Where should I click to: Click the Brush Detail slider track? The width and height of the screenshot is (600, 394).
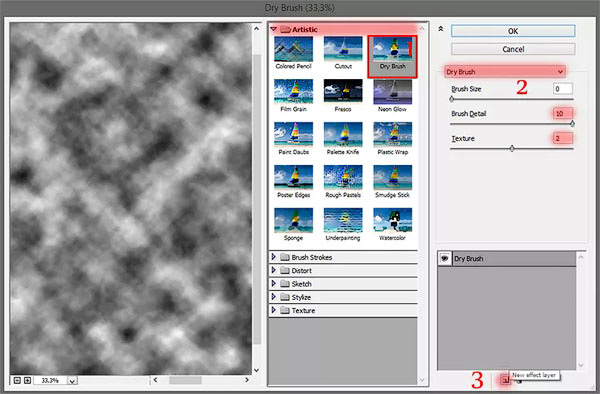tap(512, 124)
